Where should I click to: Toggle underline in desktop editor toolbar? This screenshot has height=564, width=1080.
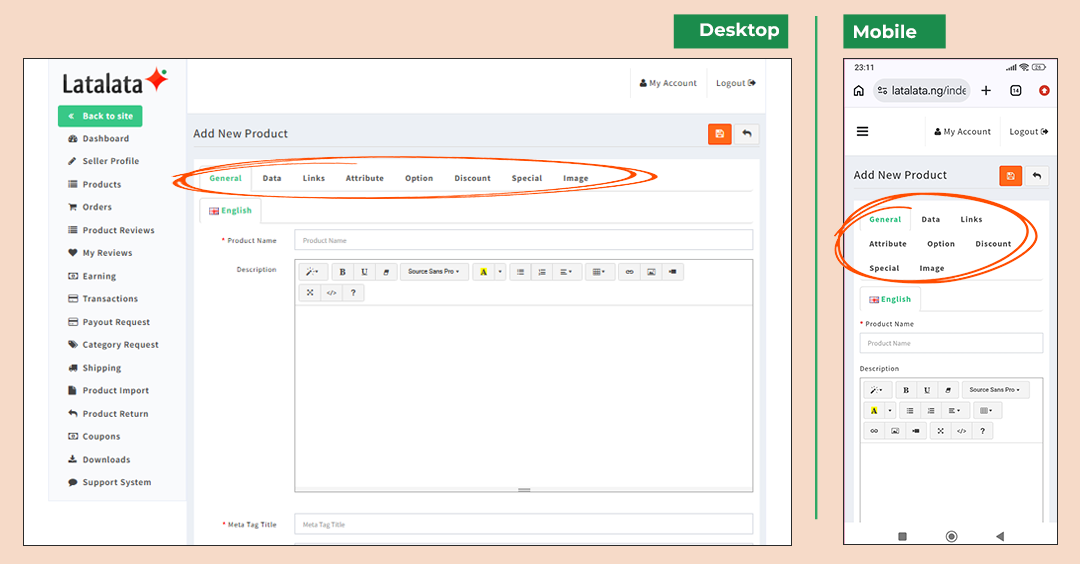tap(364, 271)
